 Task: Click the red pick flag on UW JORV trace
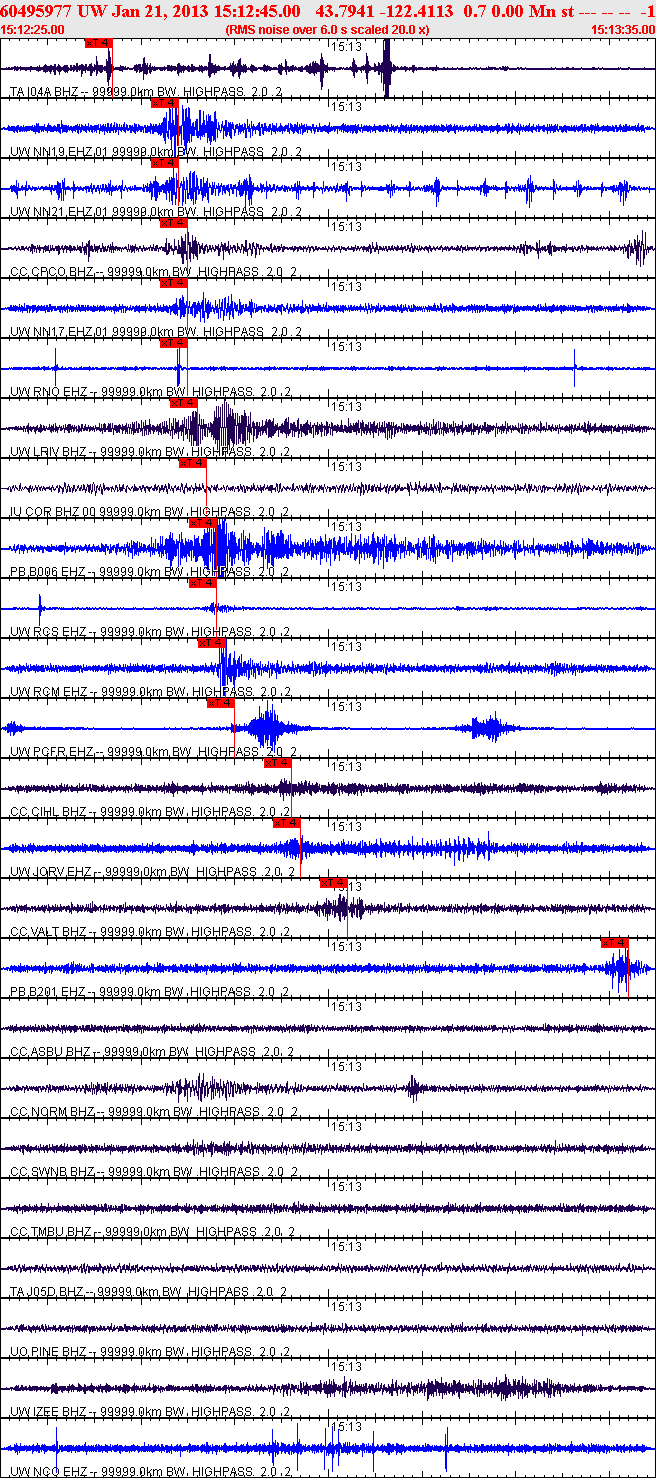pyautogui.click(x=287, y=822)
